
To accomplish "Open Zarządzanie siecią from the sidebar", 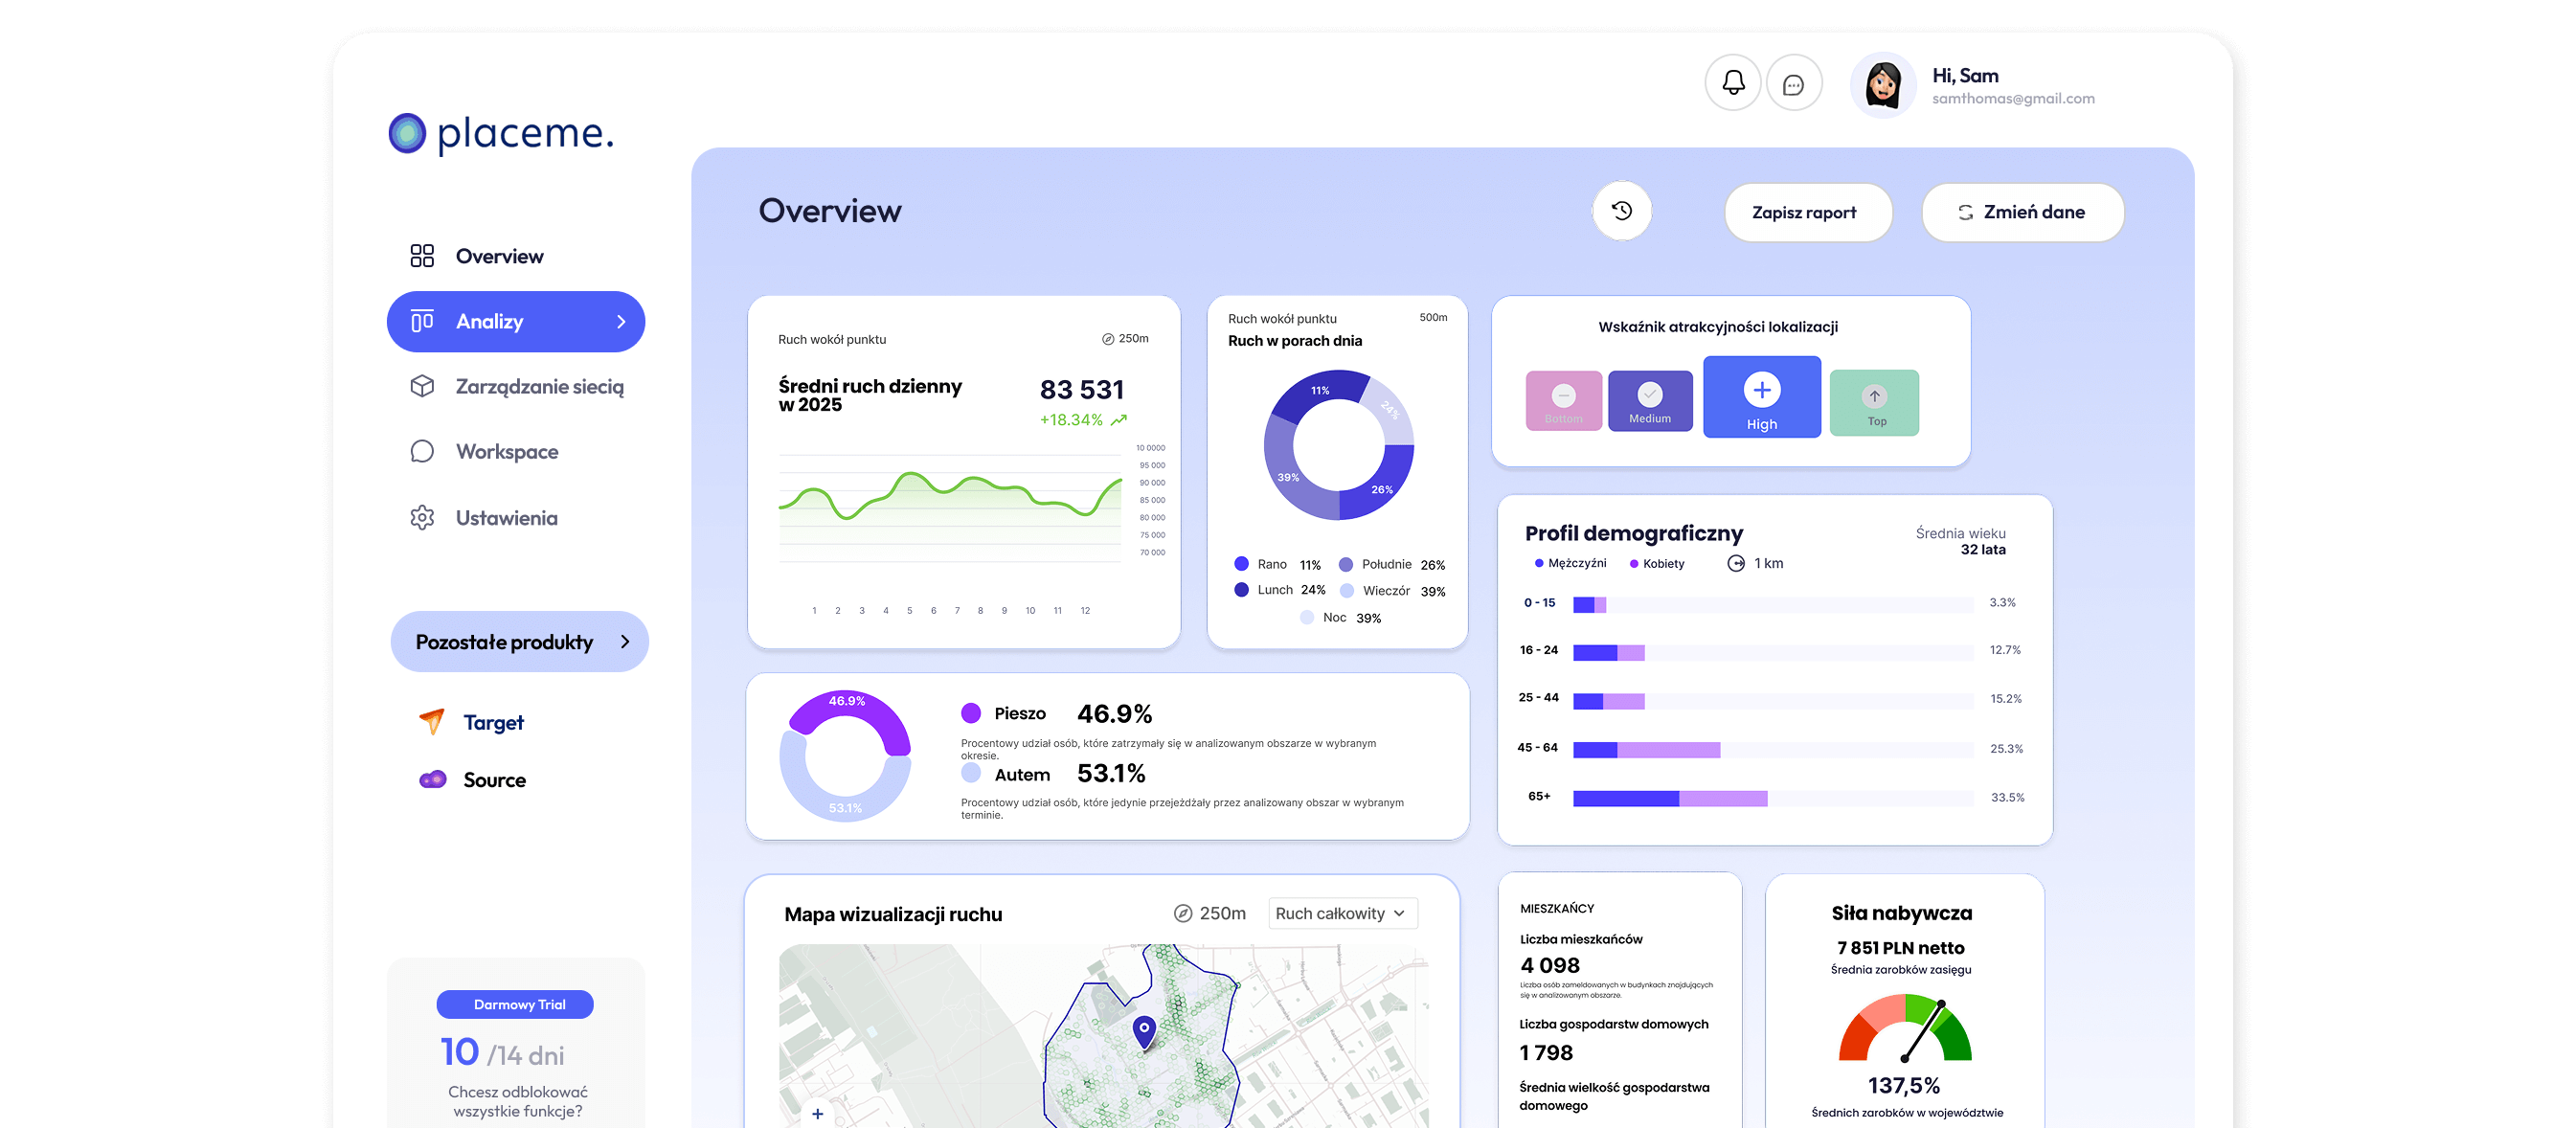I will pyautogui.click(x=541, y=387).
